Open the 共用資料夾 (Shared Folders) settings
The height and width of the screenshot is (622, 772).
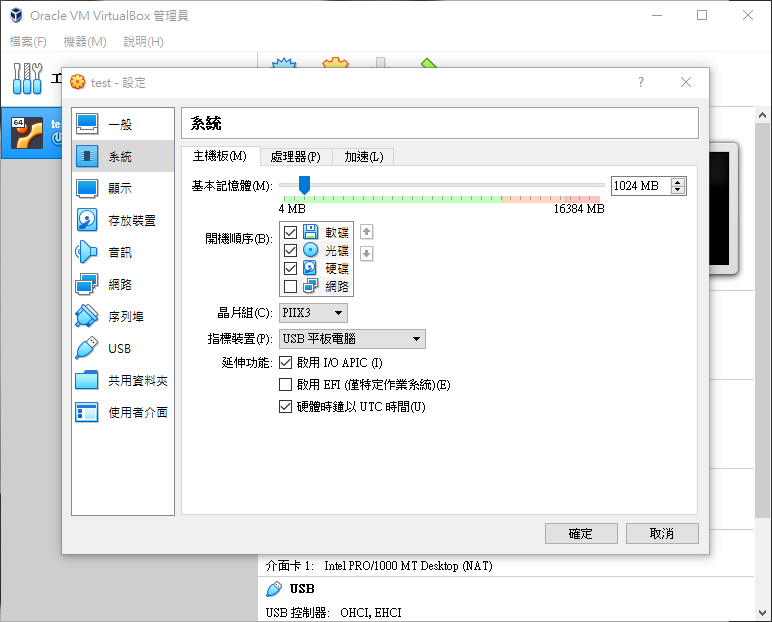pyautogui.click(x=123, y=380)
